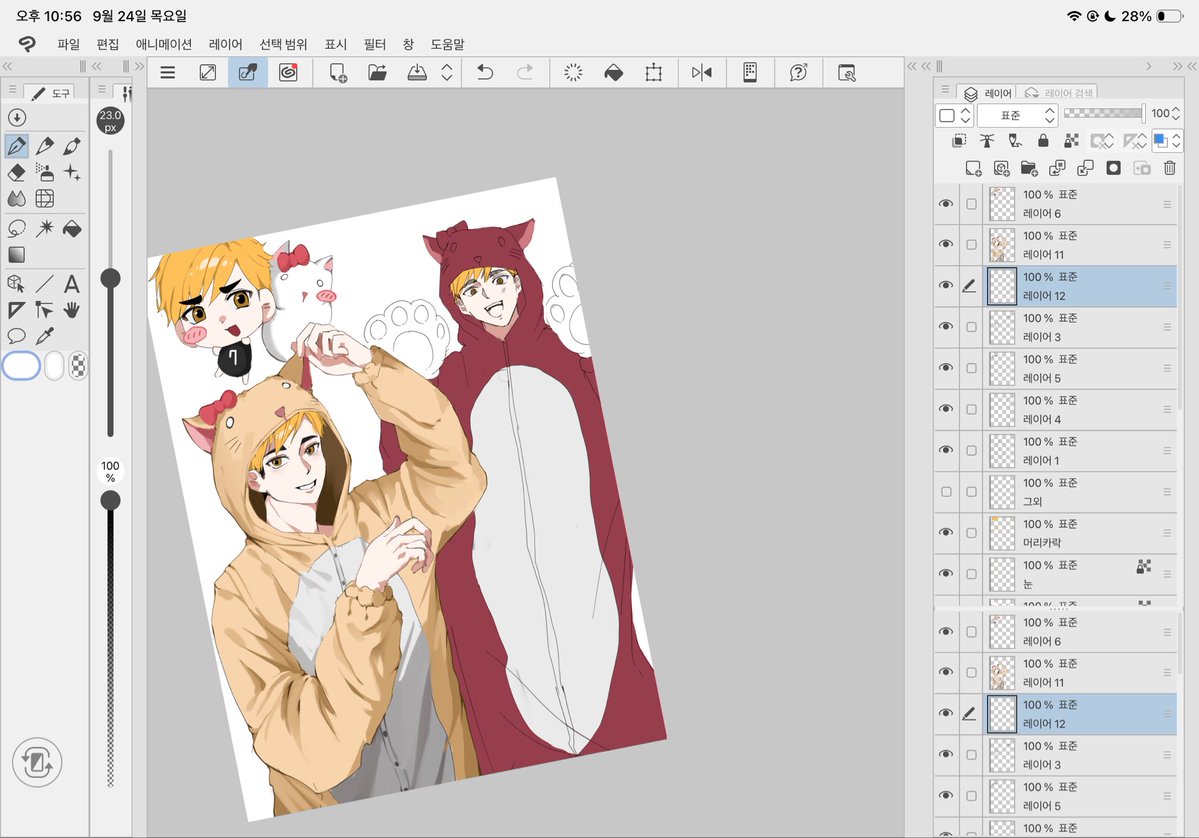Open the 필터 menu
Viewport: 1199px width, 838px height.
pyautogui.click(x=375, y=44)
